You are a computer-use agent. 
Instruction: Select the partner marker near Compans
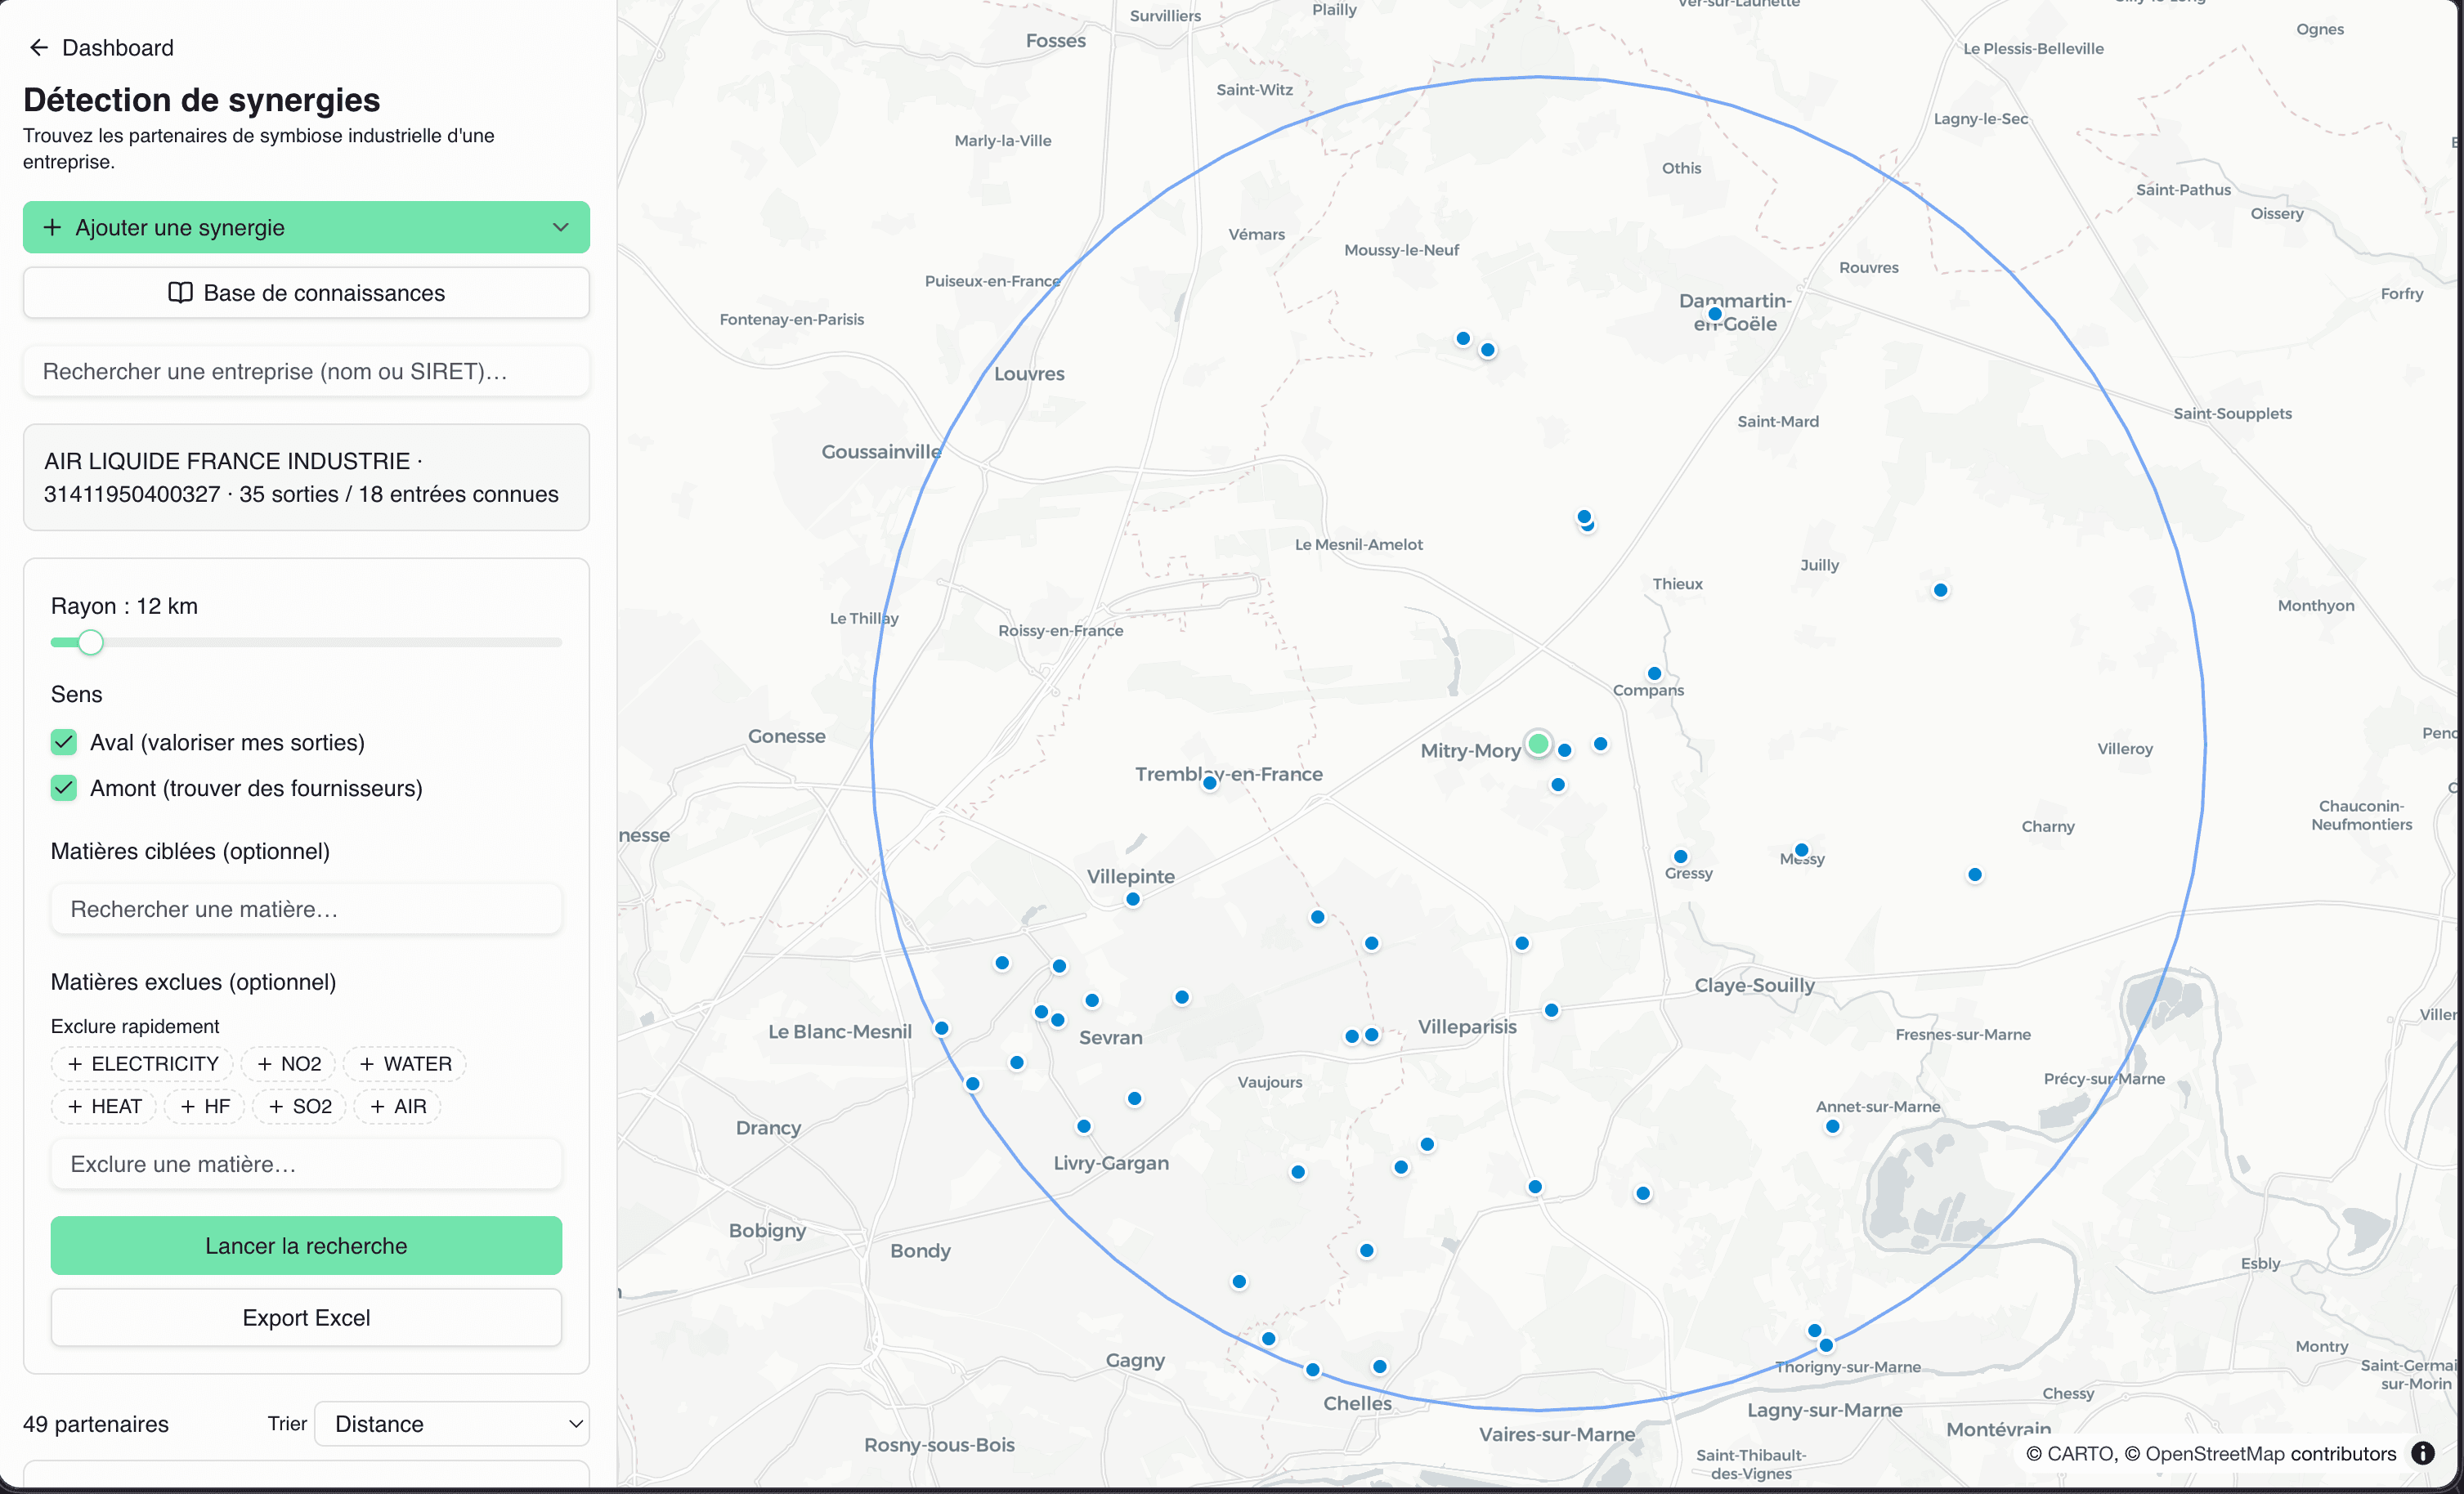tap(1654, 674)
